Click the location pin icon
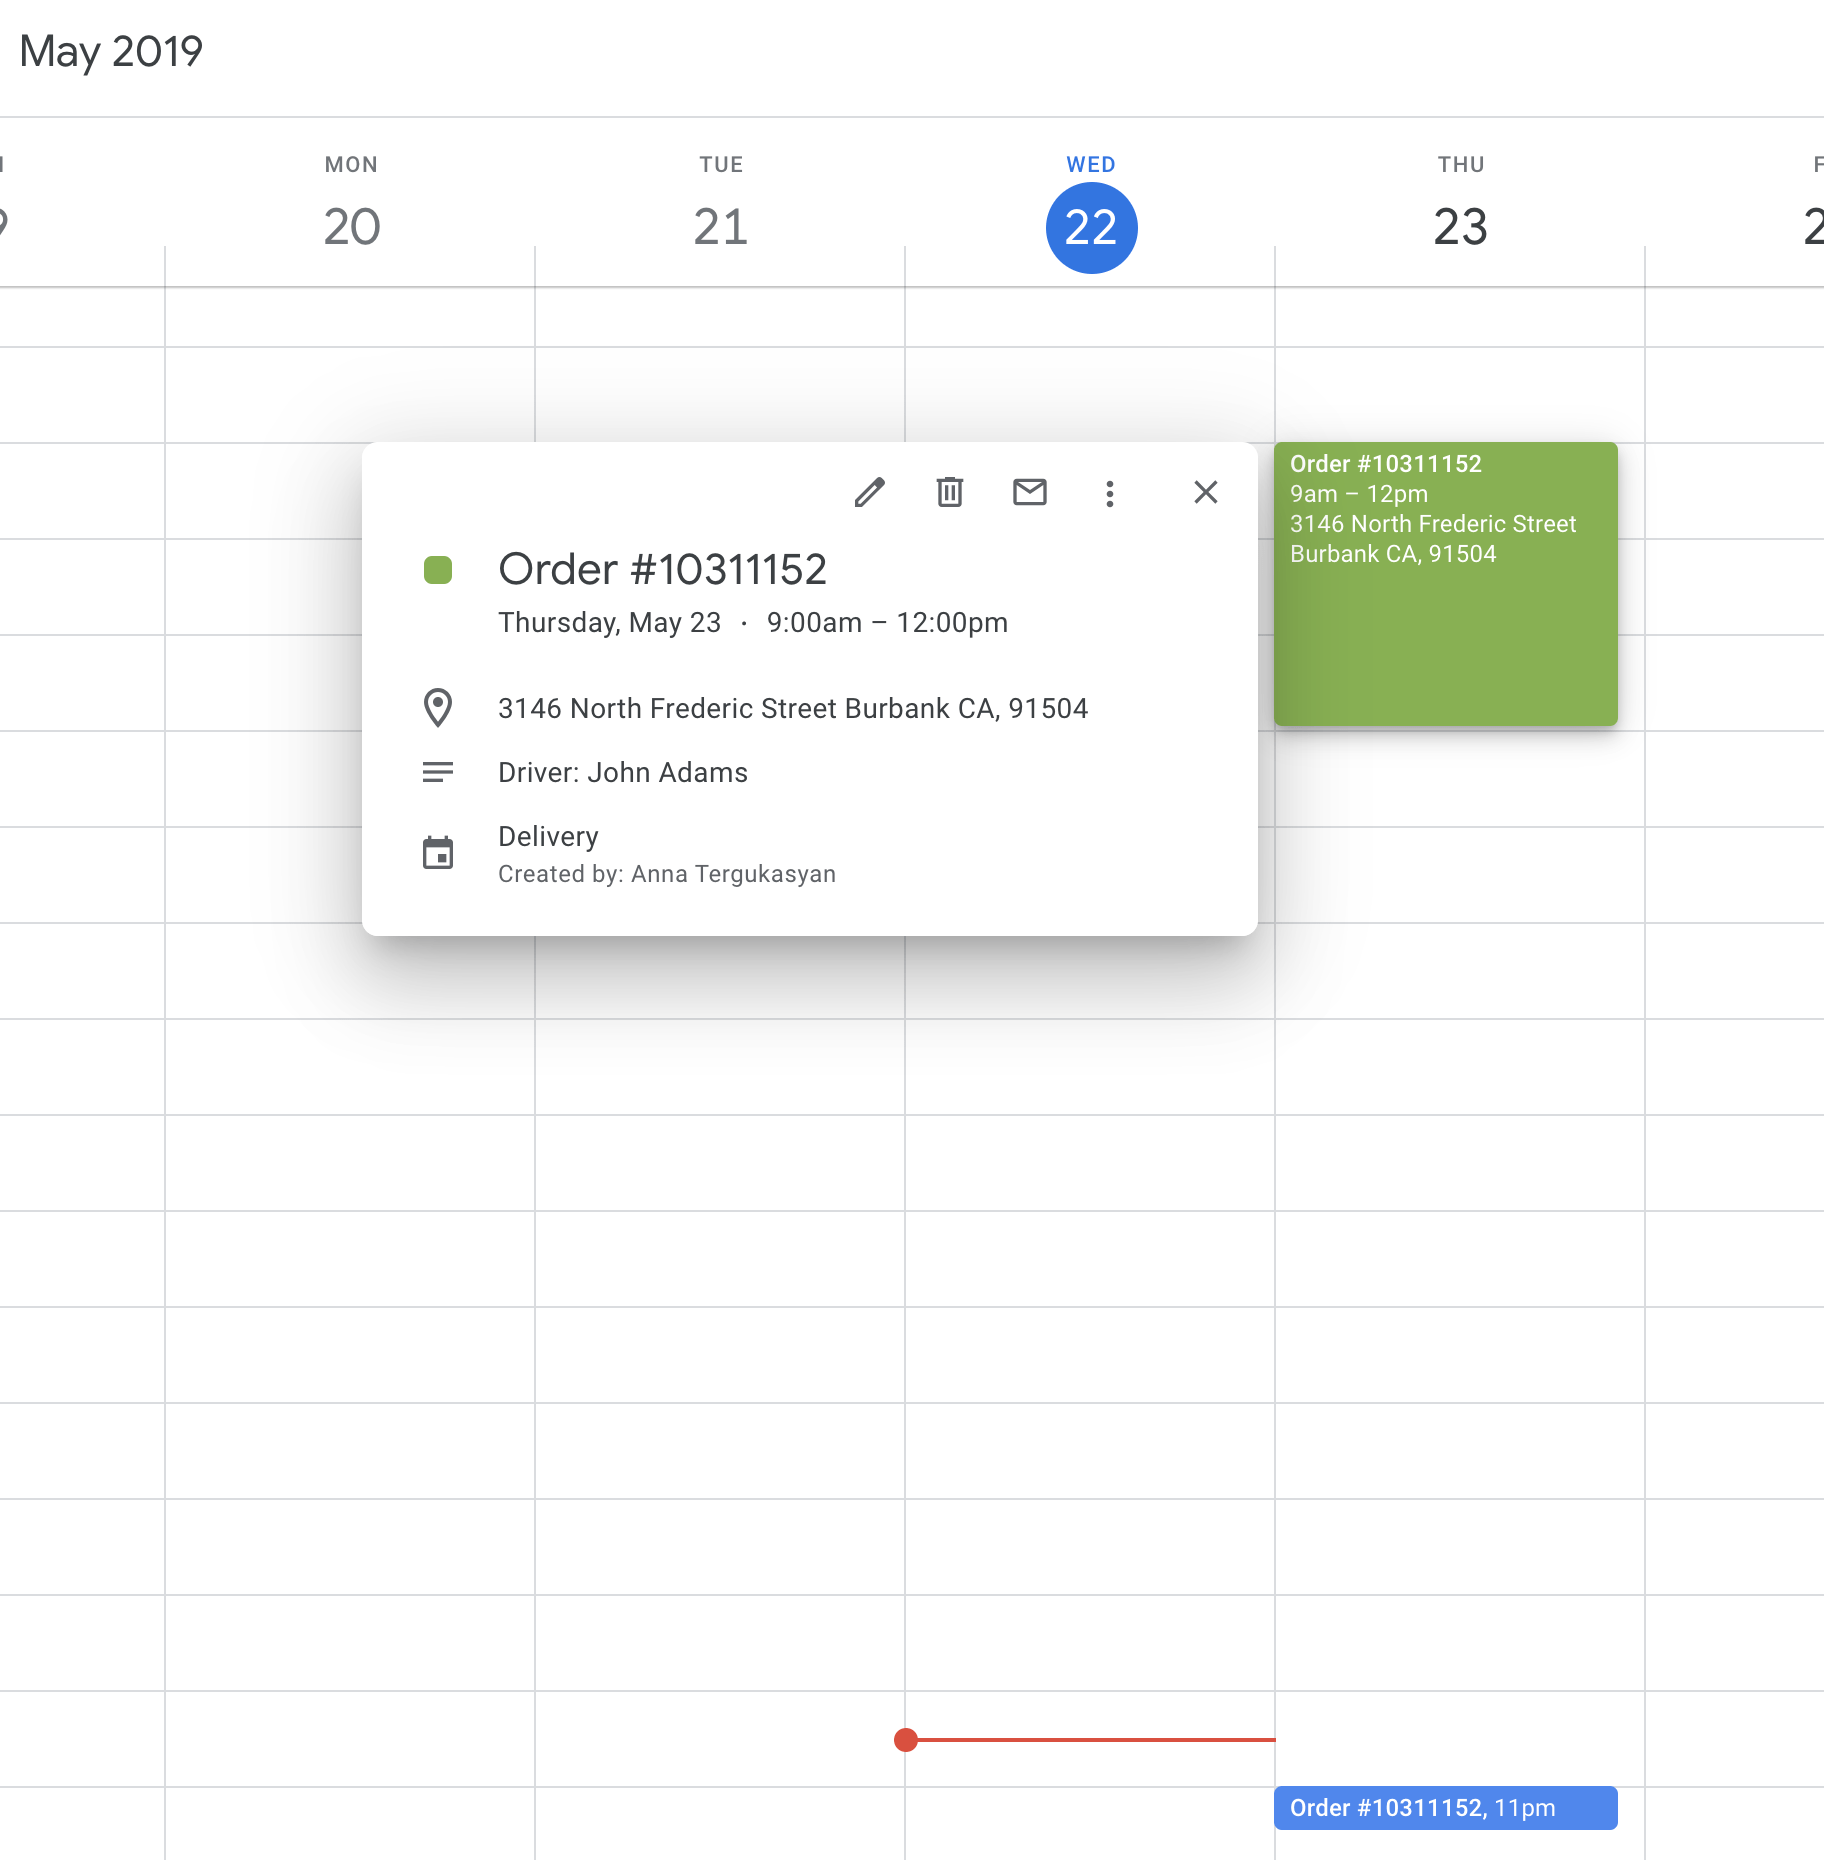 click(x=438, y=708)
